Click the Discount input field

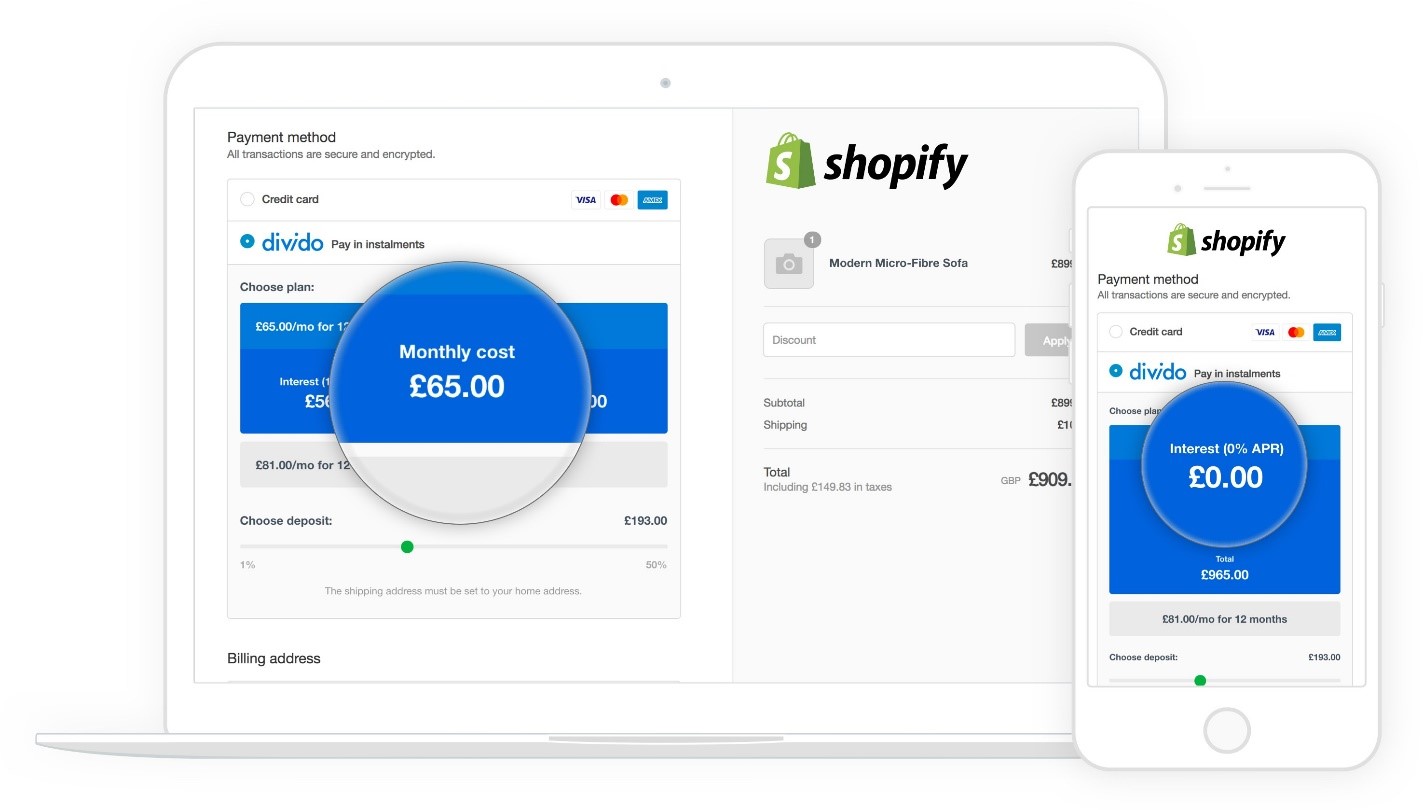889,340
